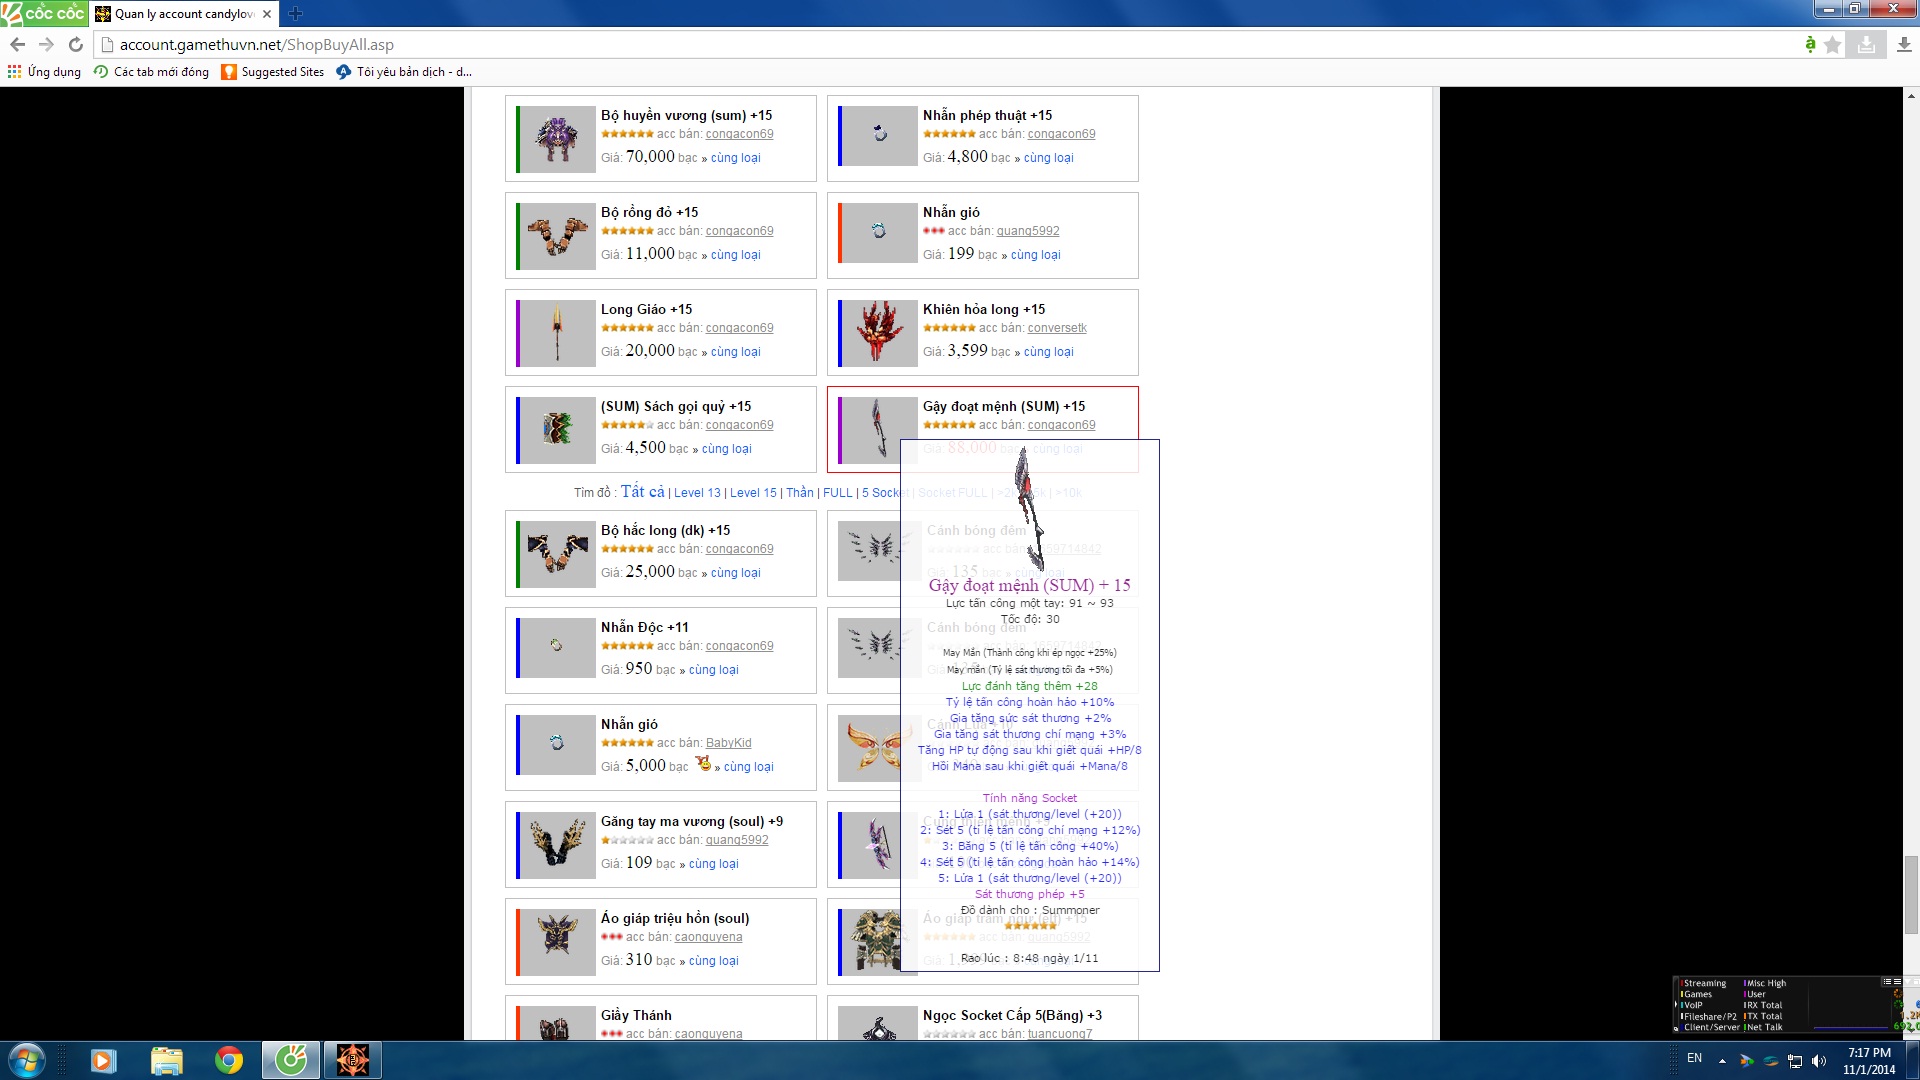Open the Áo giáp triệu hồn (soul) image

[x=558, y=942]
